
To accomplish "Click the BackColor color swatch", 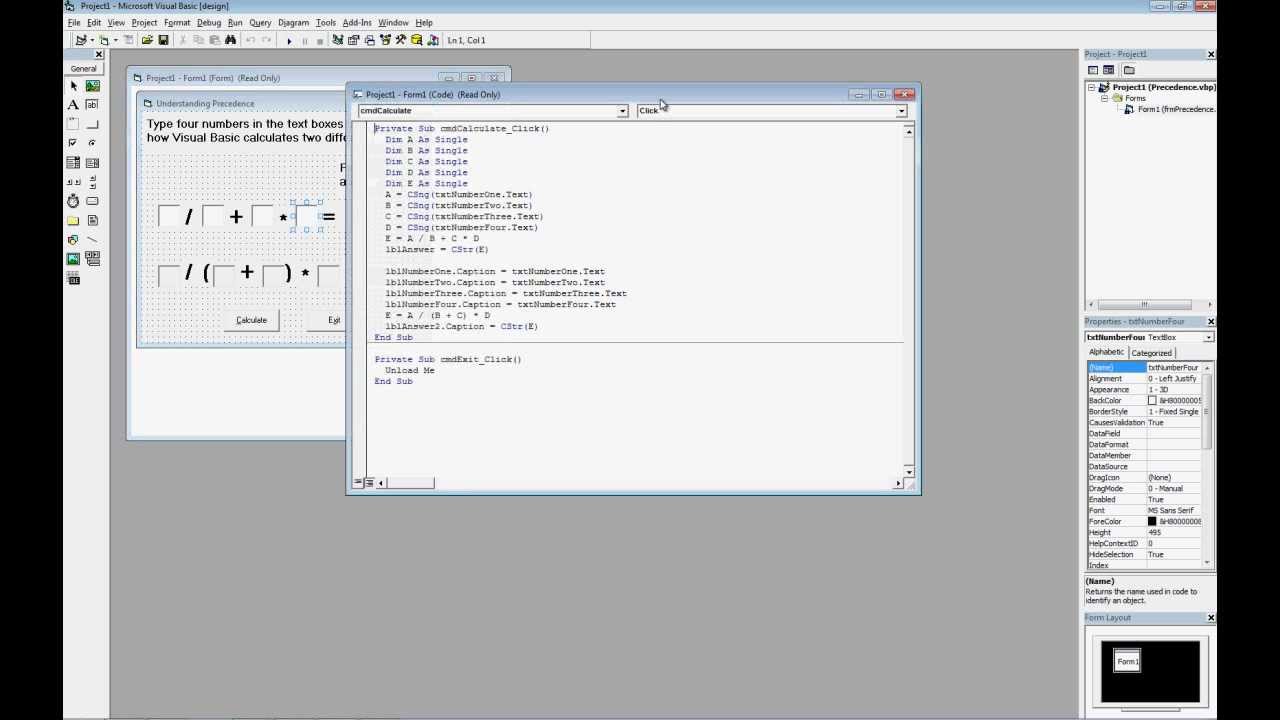I will tap(1152, 400).
